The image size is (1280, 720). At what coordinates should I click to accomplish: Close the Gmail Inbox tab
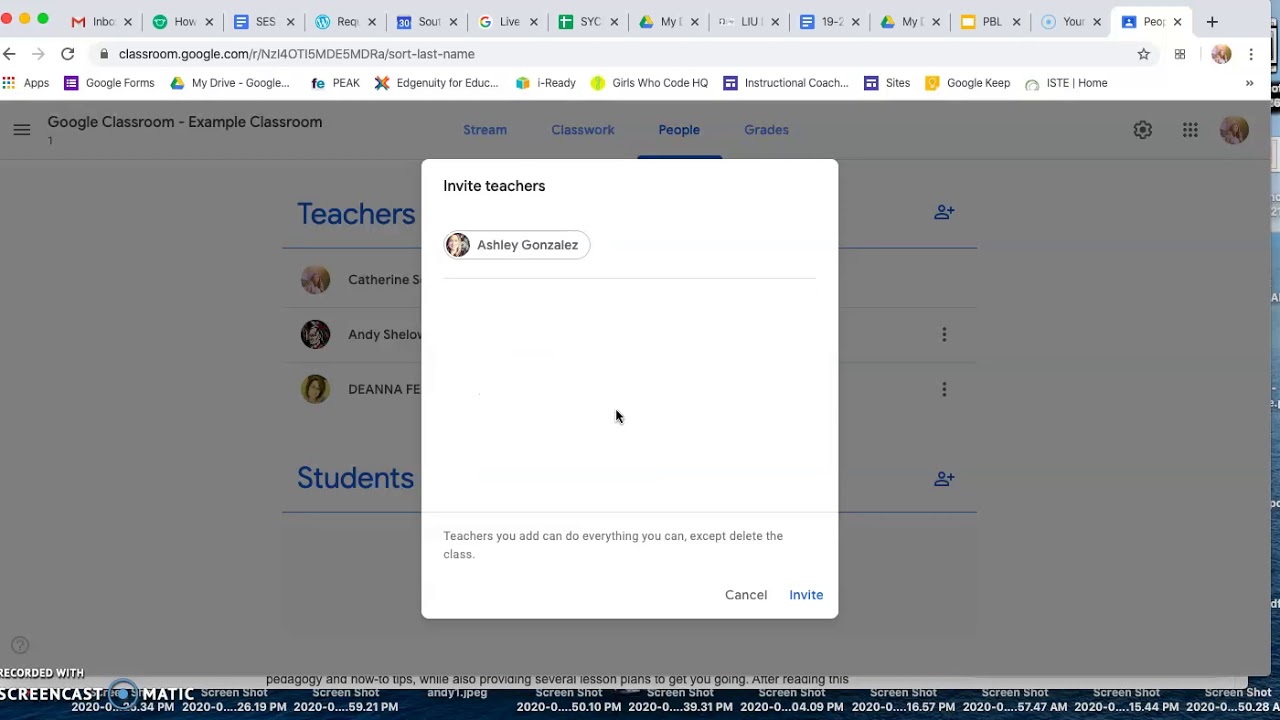tap(127, 22)
